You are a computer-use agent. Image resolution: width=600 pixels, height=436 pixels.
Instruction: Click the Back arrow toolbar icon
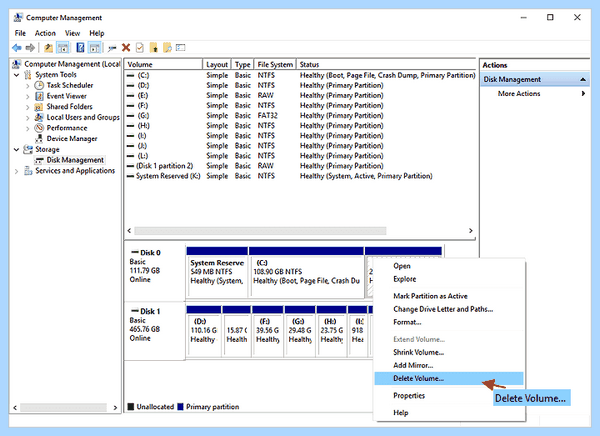pyautogui.click(x=16, y=48)
